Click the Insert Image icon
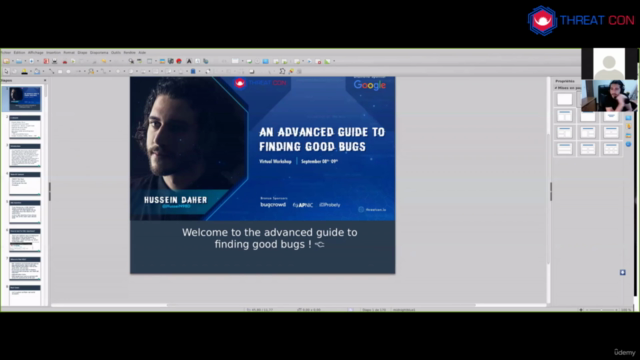640x360 pixels. pos(162,61)
